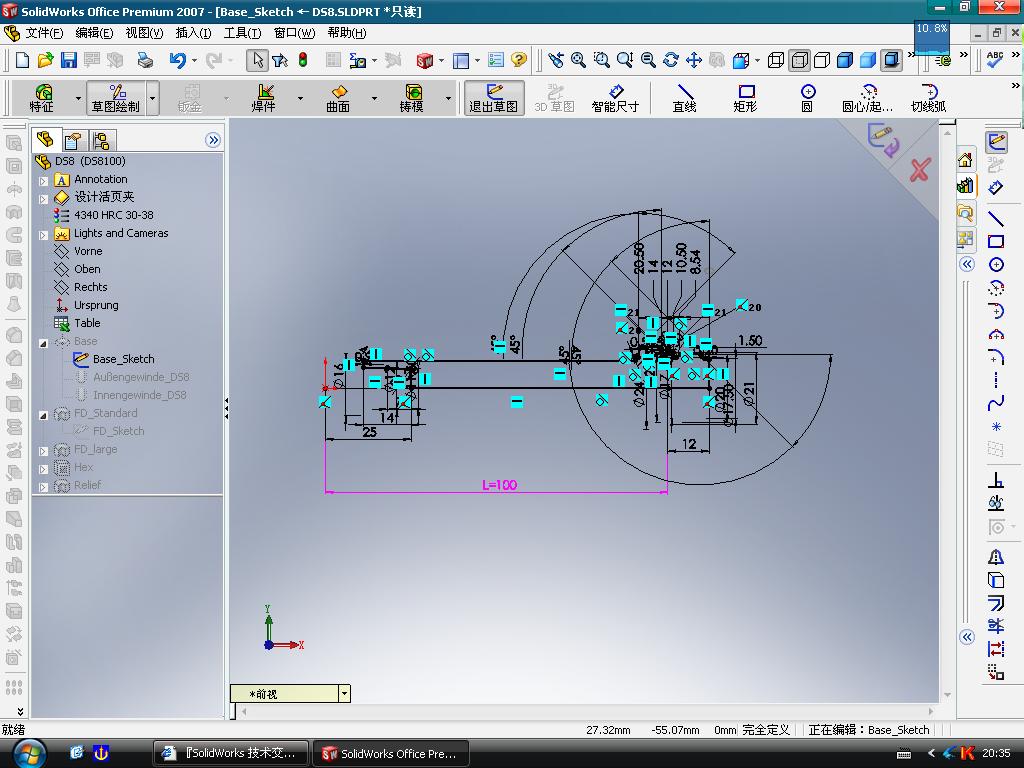Toggle Hidden Lines Visible display
Screen dimensions: 1024x768
(799, 60)
